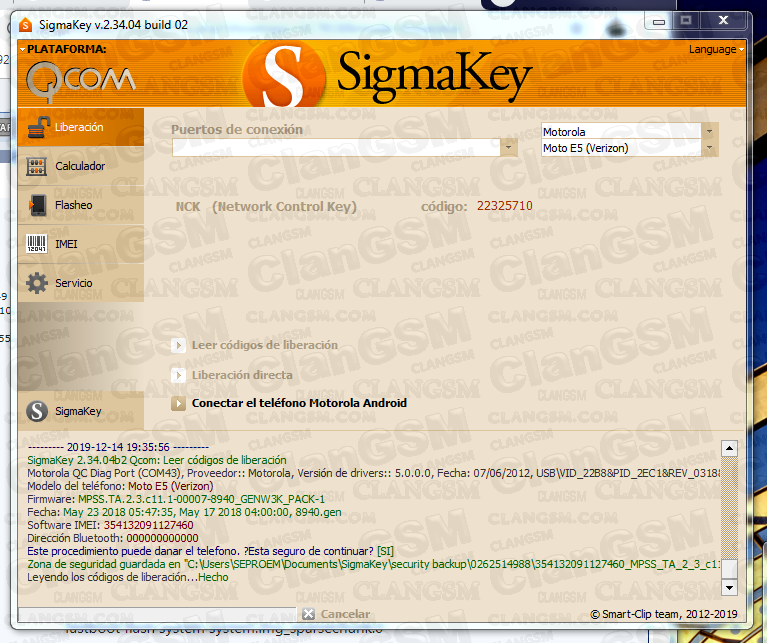Click the log scrollbar up arrow
767x643 pixels.
pyautogui.click(x=729, y=448)
